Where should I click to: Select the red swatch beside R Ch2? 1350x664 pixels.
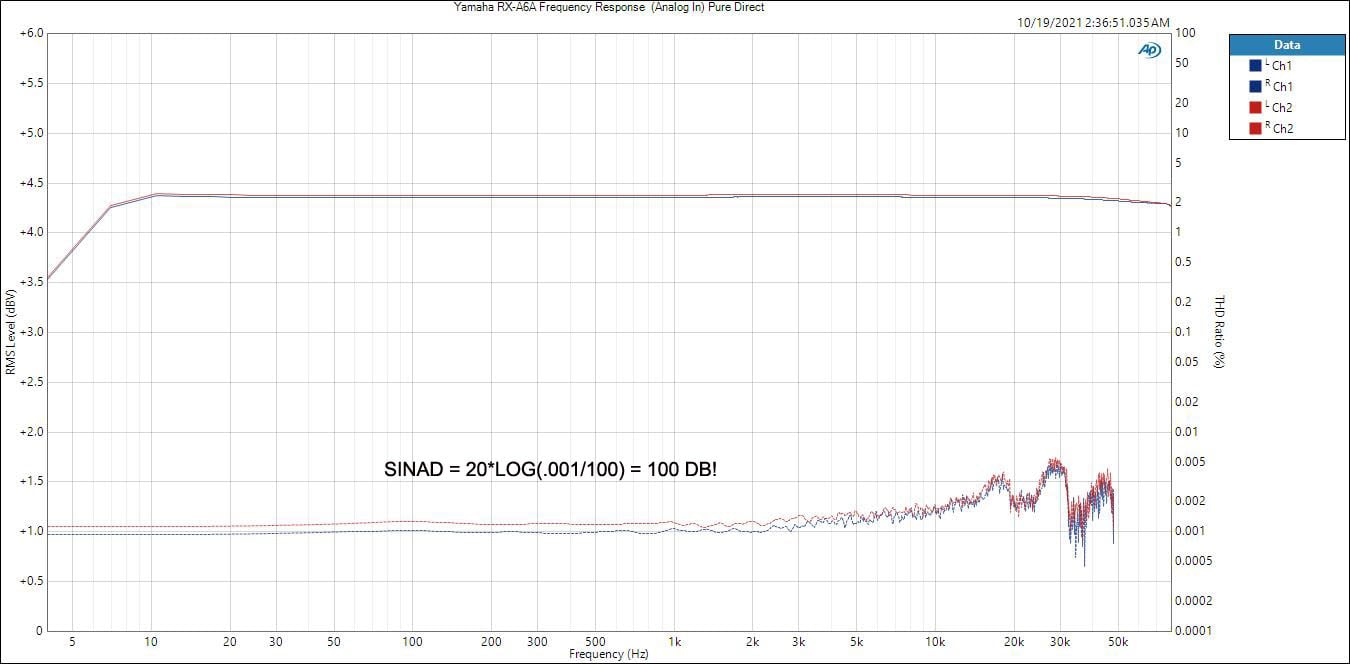[1255, 128]
